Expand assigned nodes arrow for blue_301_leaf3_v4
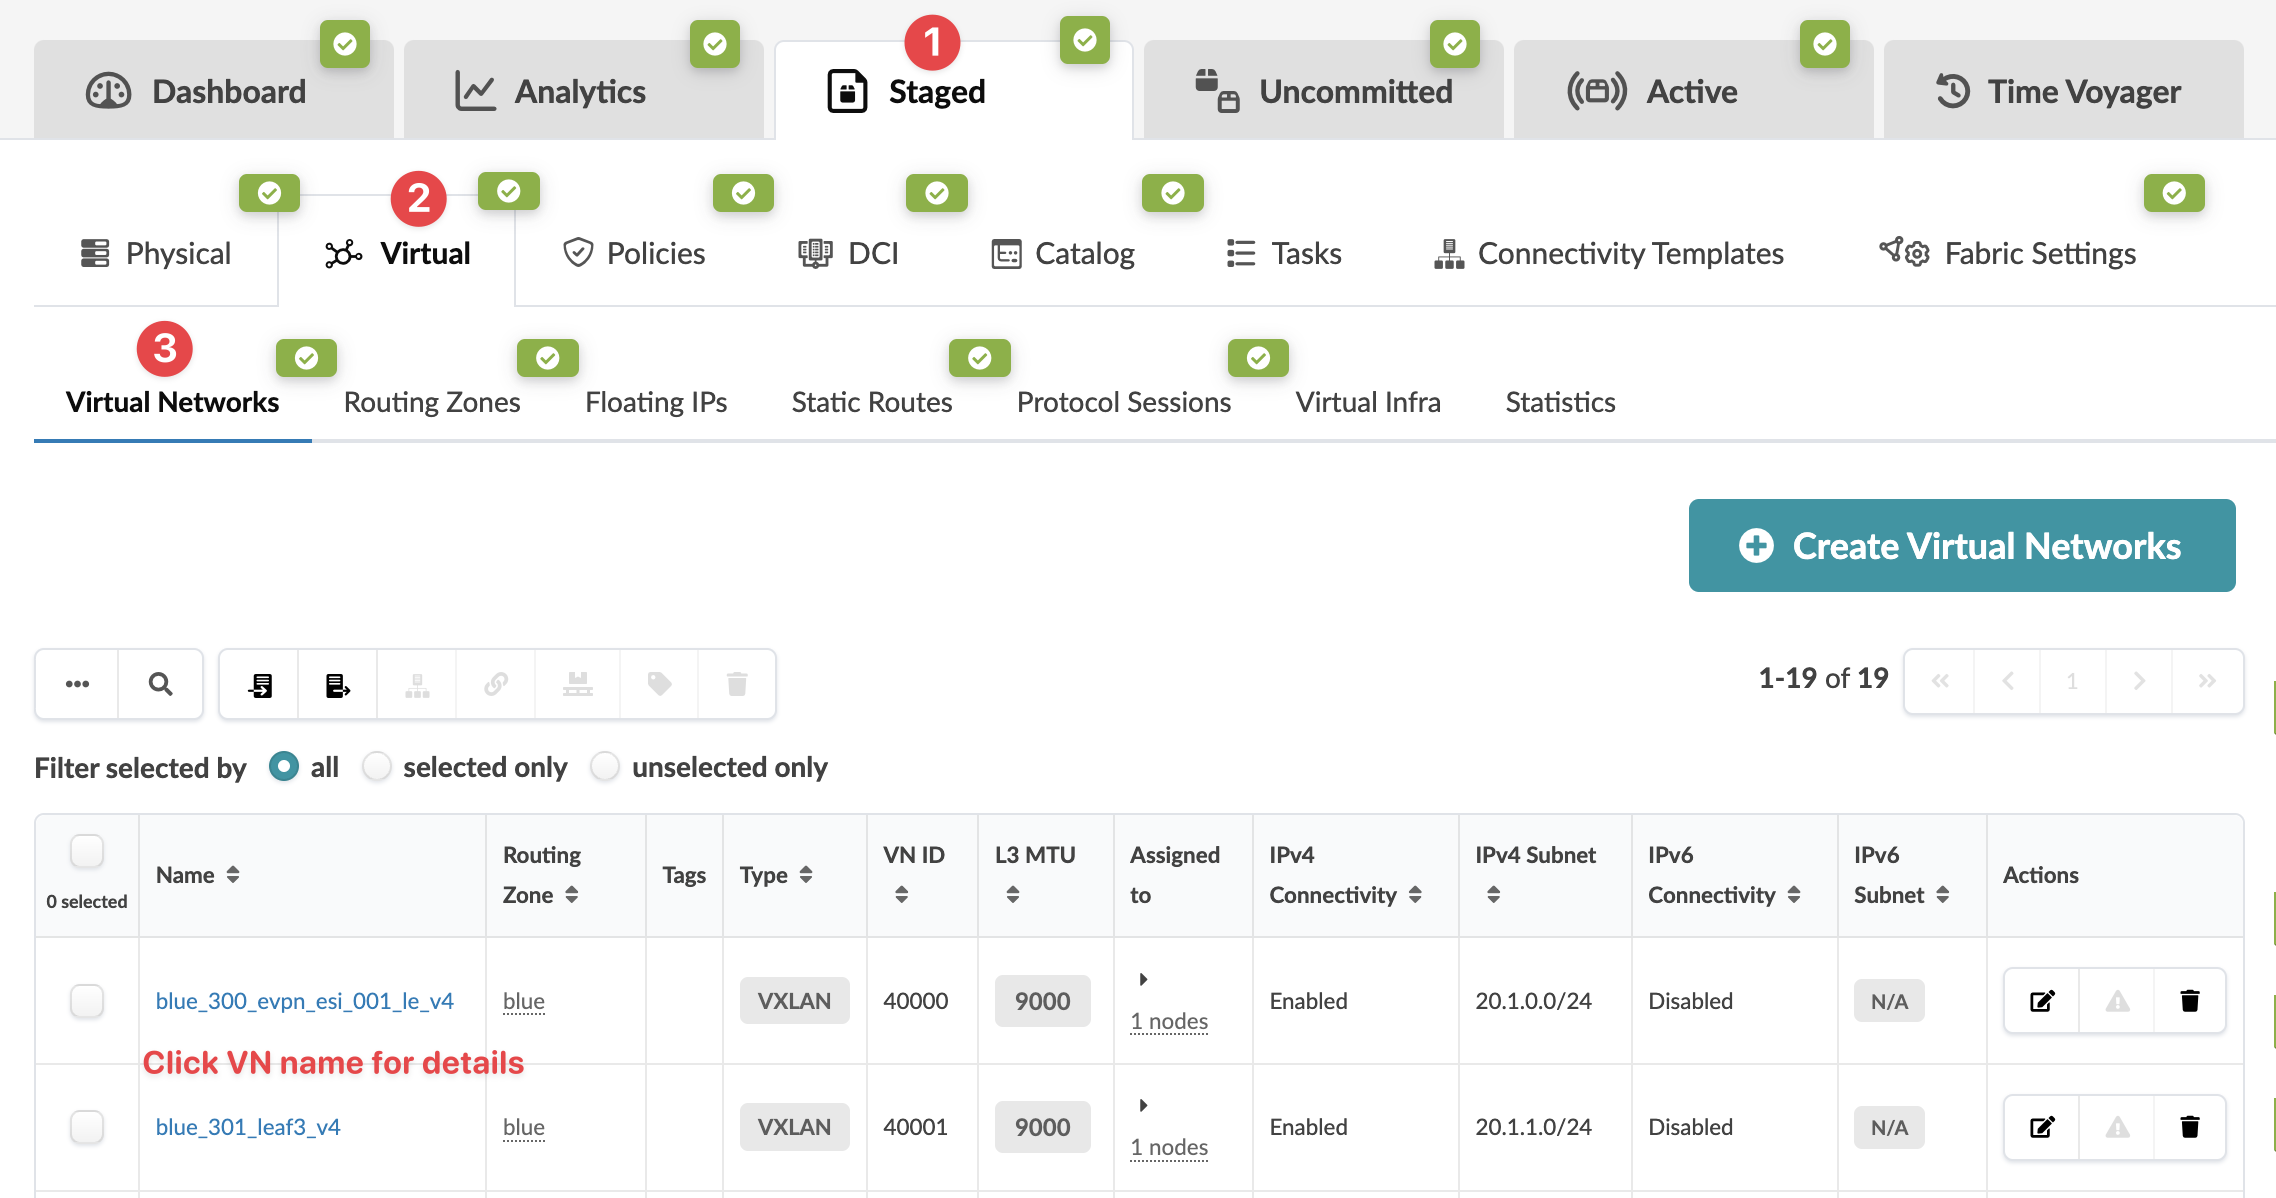2276x1198 pixels. click(x=1143, y=1105)
